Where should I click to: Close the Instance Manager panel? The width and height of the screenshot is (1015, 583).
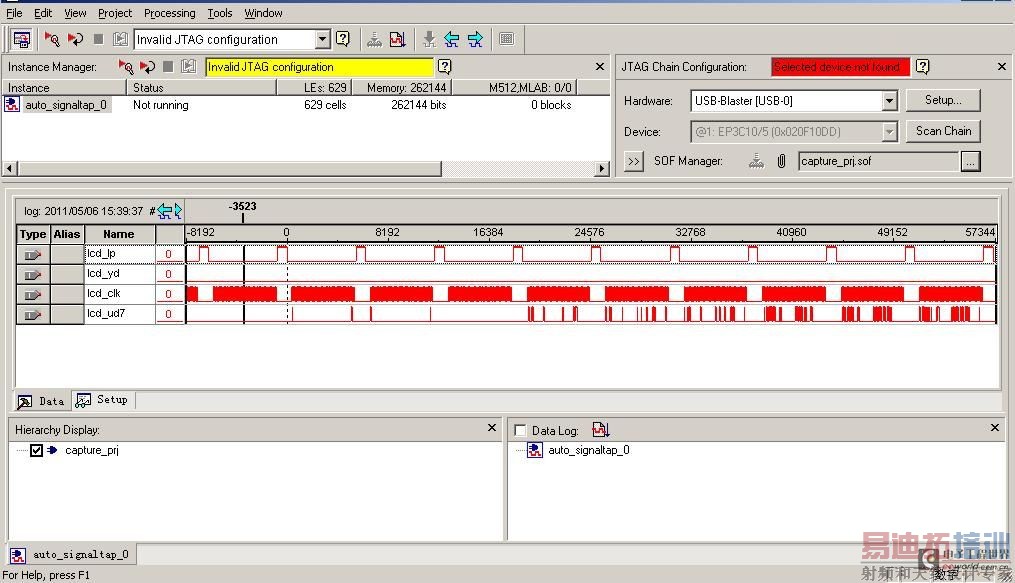point(600,67)
